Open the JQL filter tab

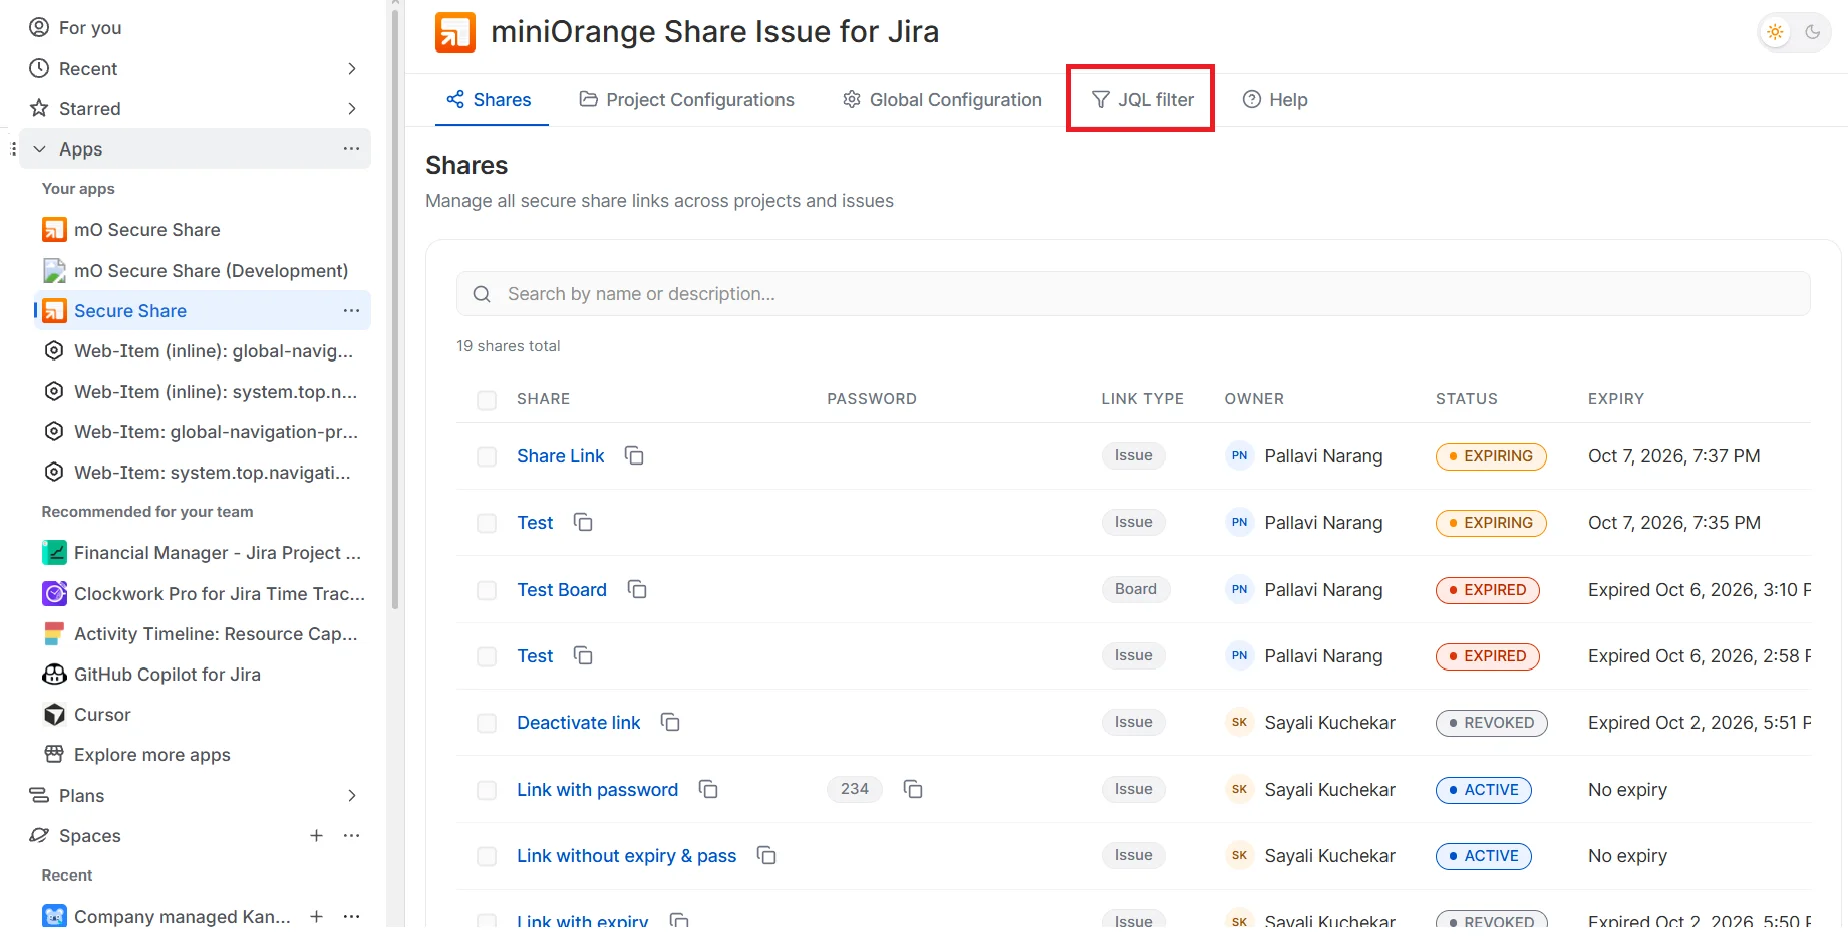click(x=1142, y=100)
